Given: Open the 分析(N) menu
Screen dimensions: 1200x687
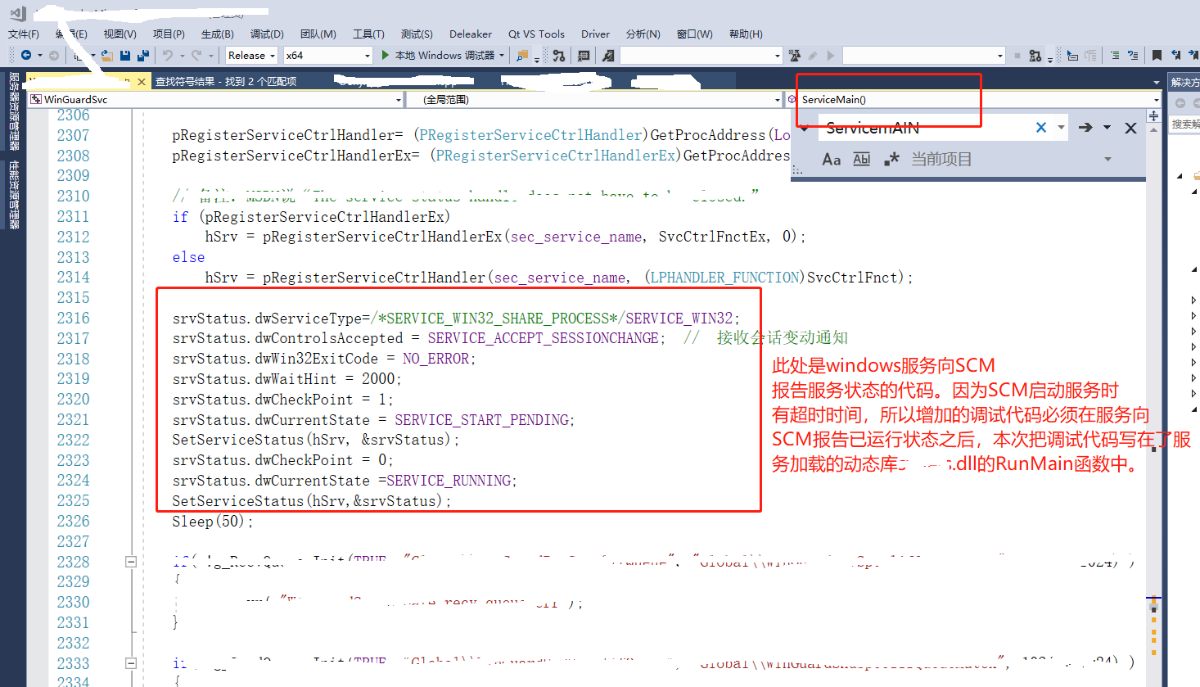Looking at the screenshot, I should (x=643, y=34).
